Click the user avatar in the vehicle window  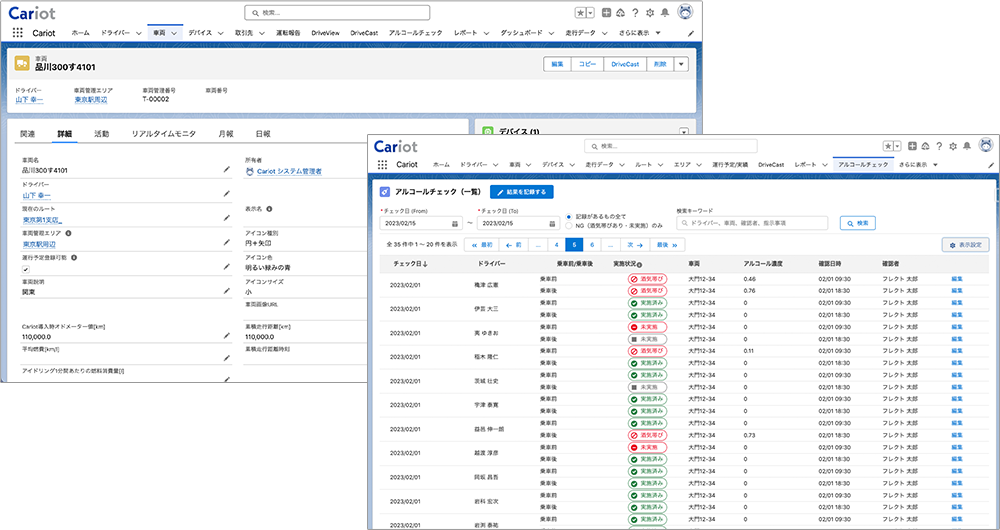pyautogui.click(x=686, y=12)
